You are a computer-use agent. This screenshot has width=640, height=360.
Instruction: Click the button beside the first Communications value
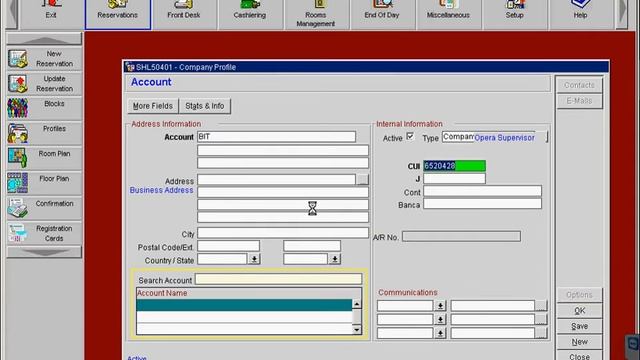pos(541,306)
